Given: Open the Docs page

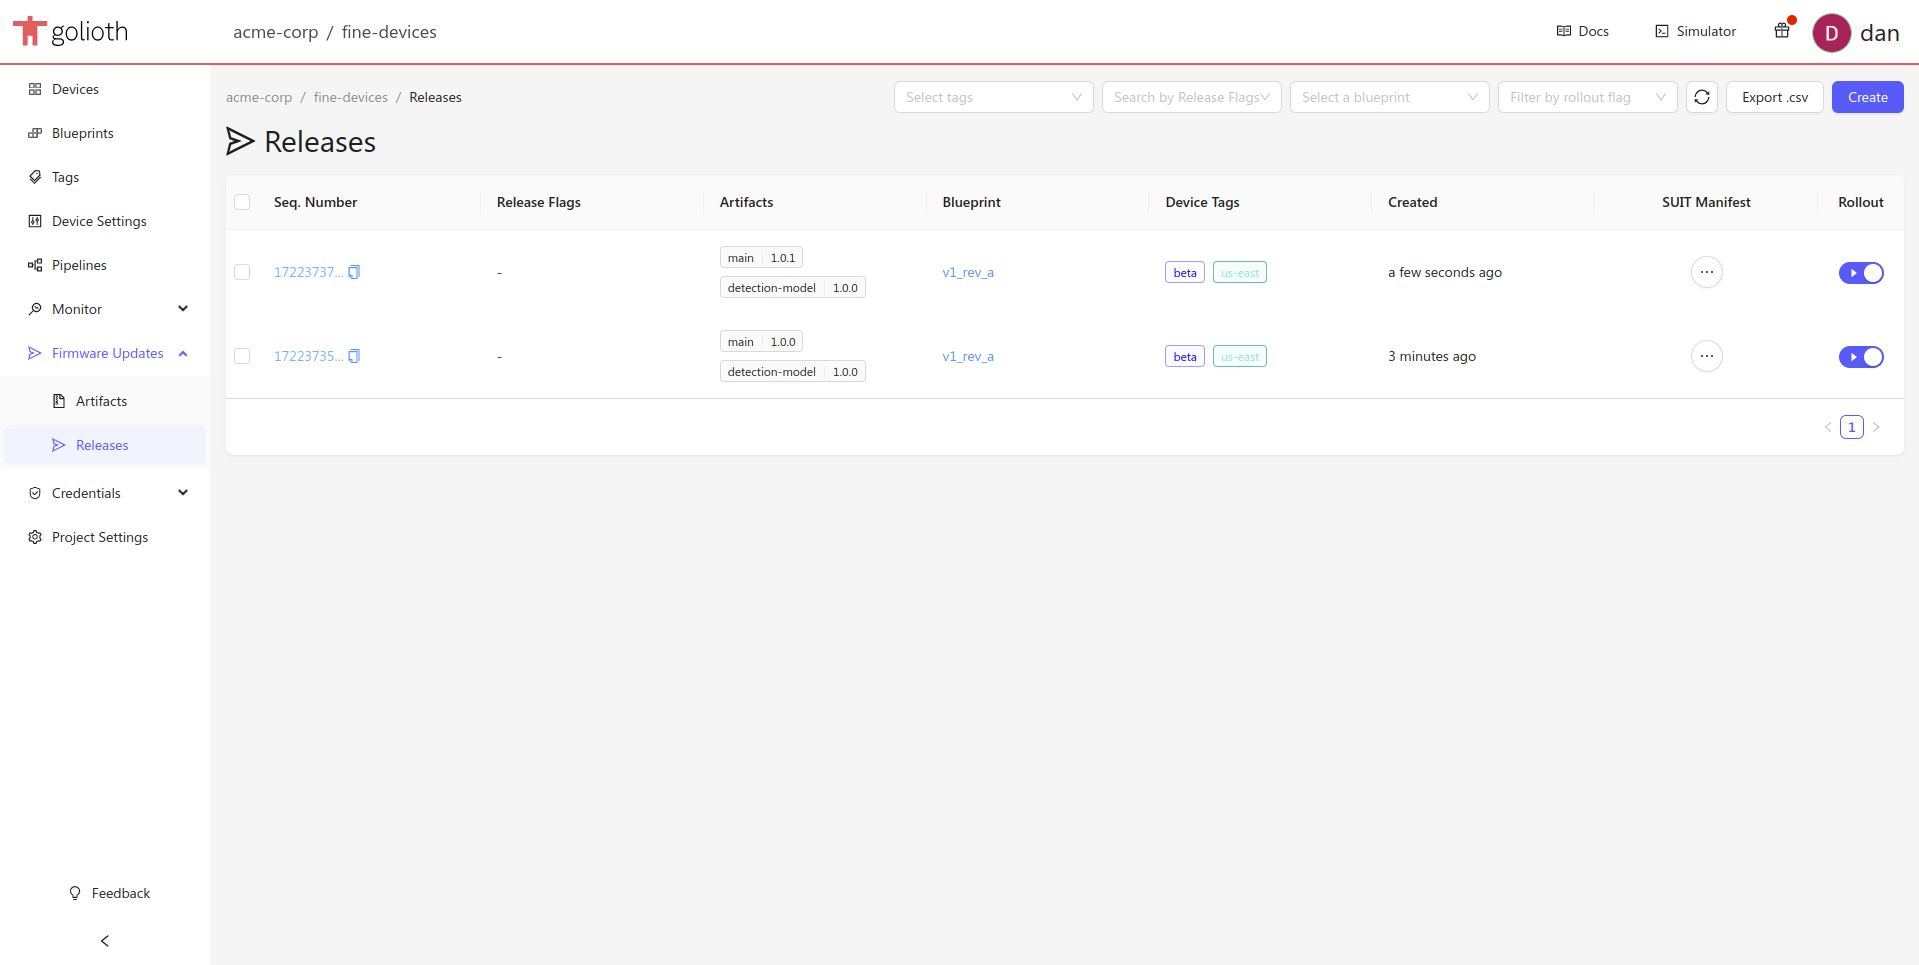Looking at the screenshot, I should point(1582,31).
